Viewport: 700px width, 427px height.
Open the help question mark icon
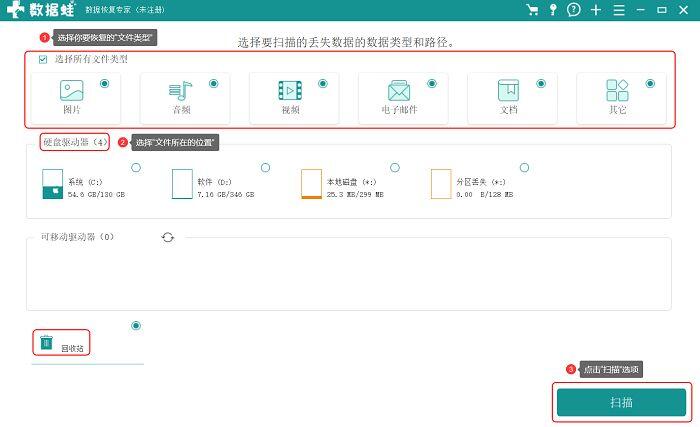[573, 10]
